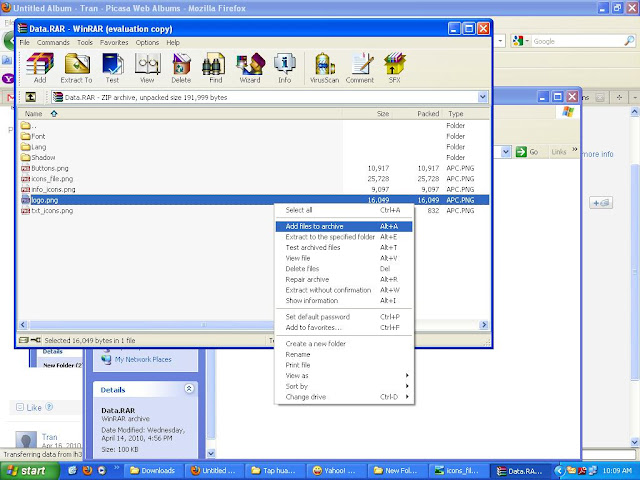Click the Windows Start button
The width and height of the screenshot is (640, 480).
pyautogui.click(x=26, y=470)
